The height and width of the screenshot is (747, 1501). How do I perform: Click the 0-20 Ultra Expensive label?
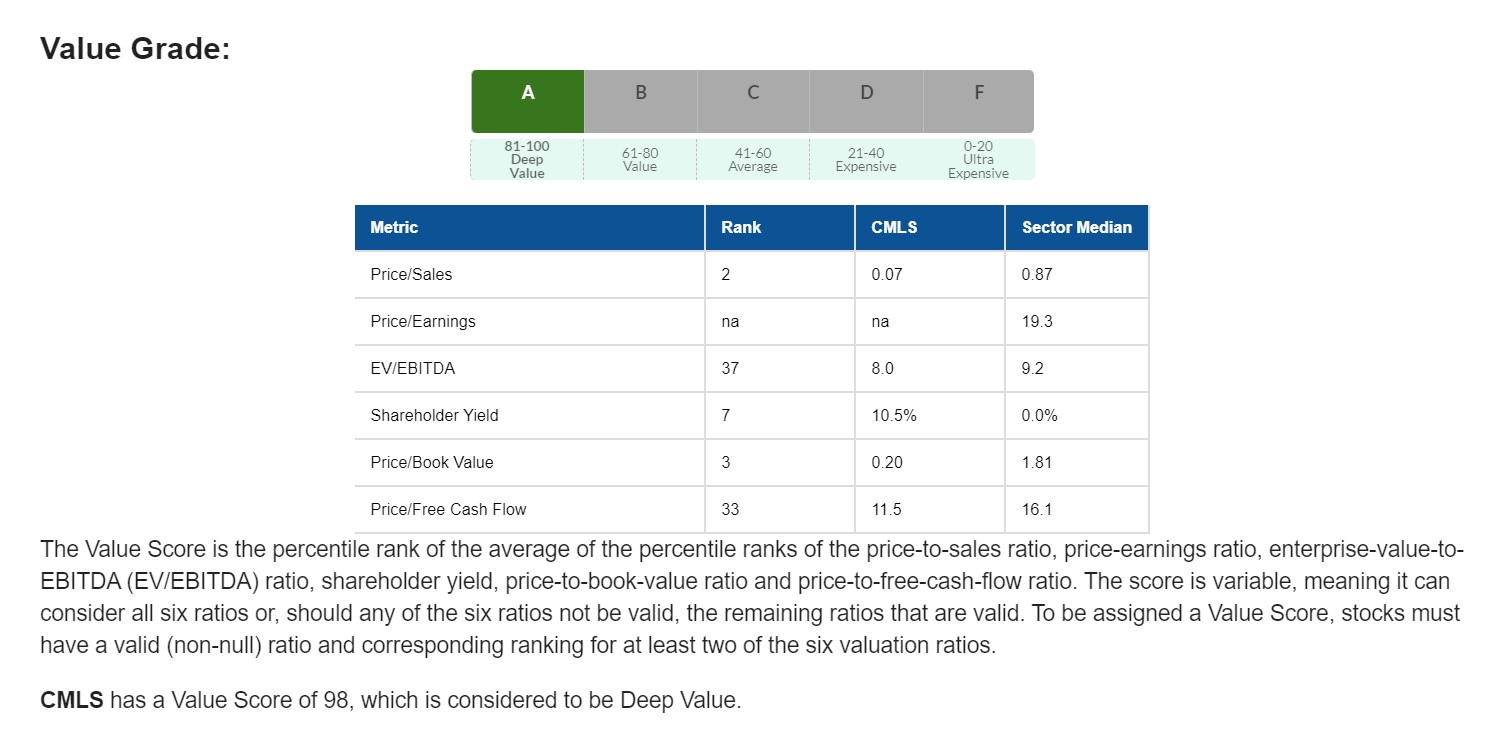979,160
